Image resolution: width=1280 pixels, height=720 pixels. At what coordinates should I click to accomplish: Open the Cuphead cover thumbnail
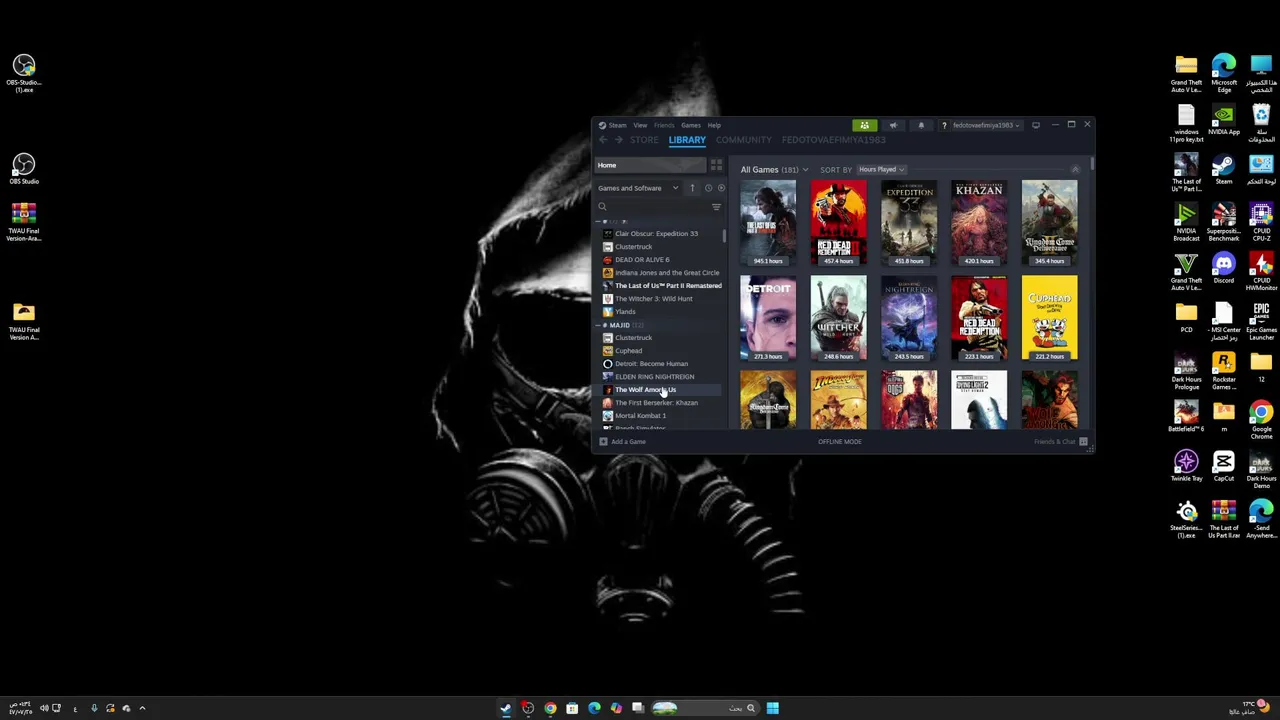pos(1049,318)
